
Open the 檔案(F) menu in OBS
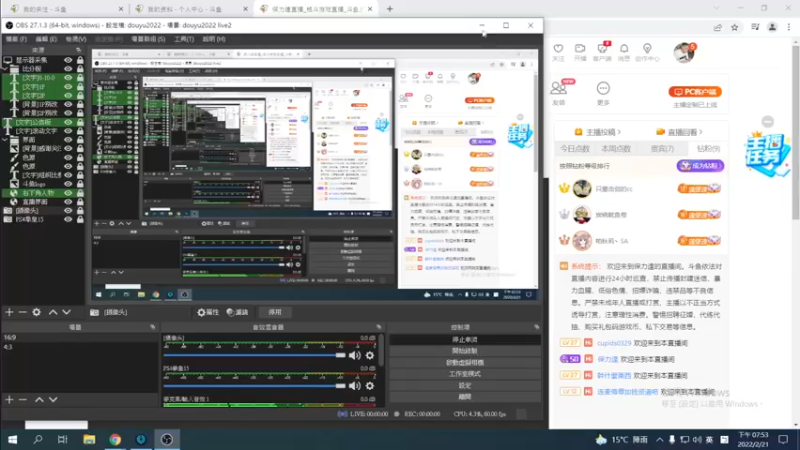click(16, 39)
